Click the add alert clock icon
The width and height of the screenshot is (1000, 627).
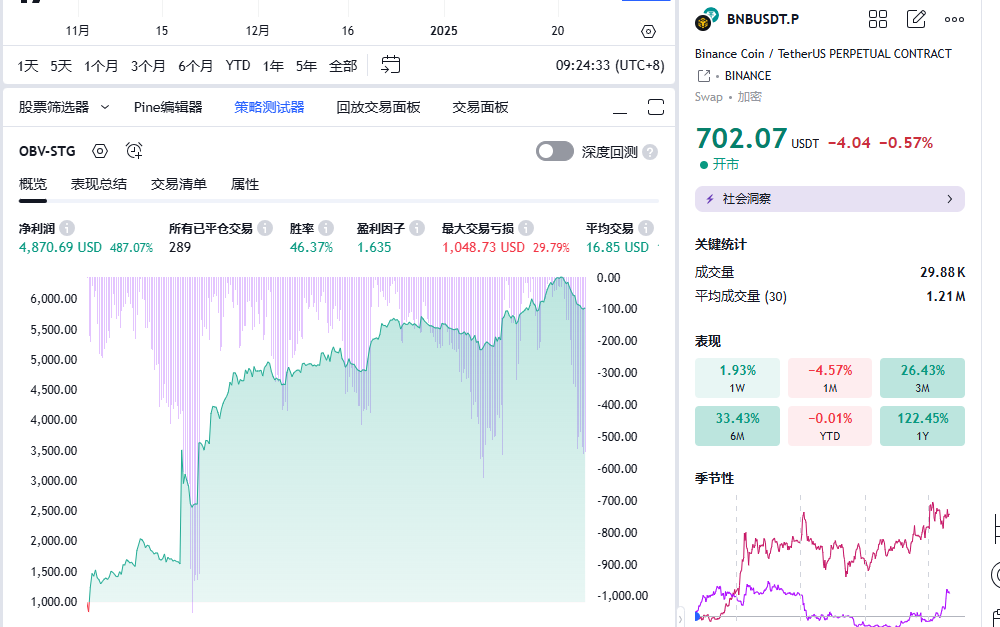pos(134,151)
